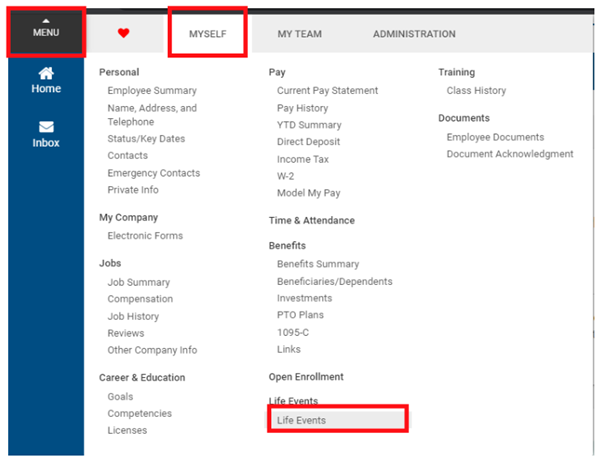Image resolution: width=600 pixels, height=466 pixels.
Task: Click the Inbox label in sidebar
Action: click(x=46, y=143)
